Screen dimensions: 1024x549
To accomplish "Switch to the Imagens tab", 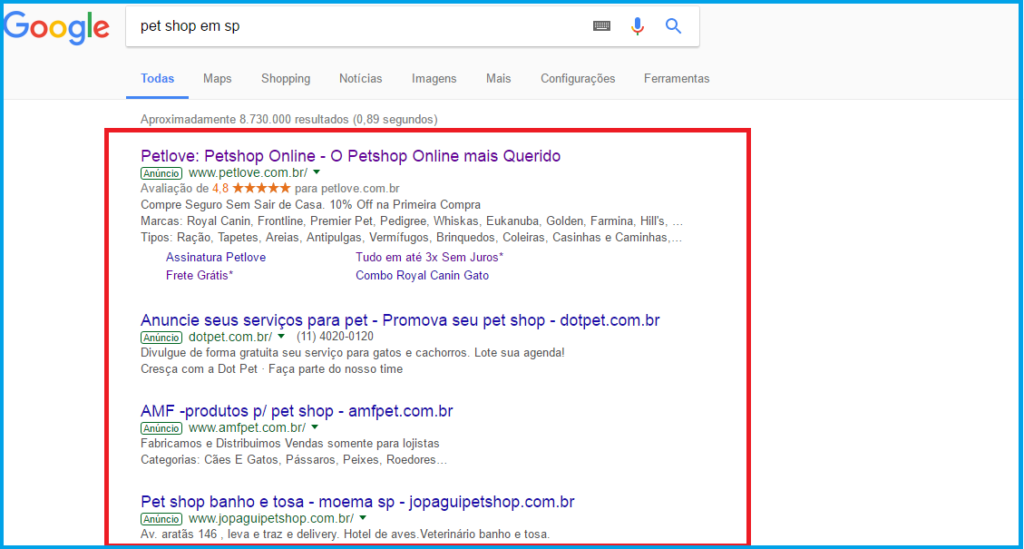I will 434,78.
